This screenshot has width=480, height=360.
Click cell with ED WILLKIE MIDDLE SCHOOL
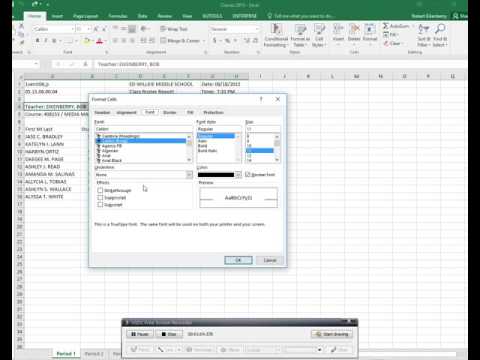point(161,84)
